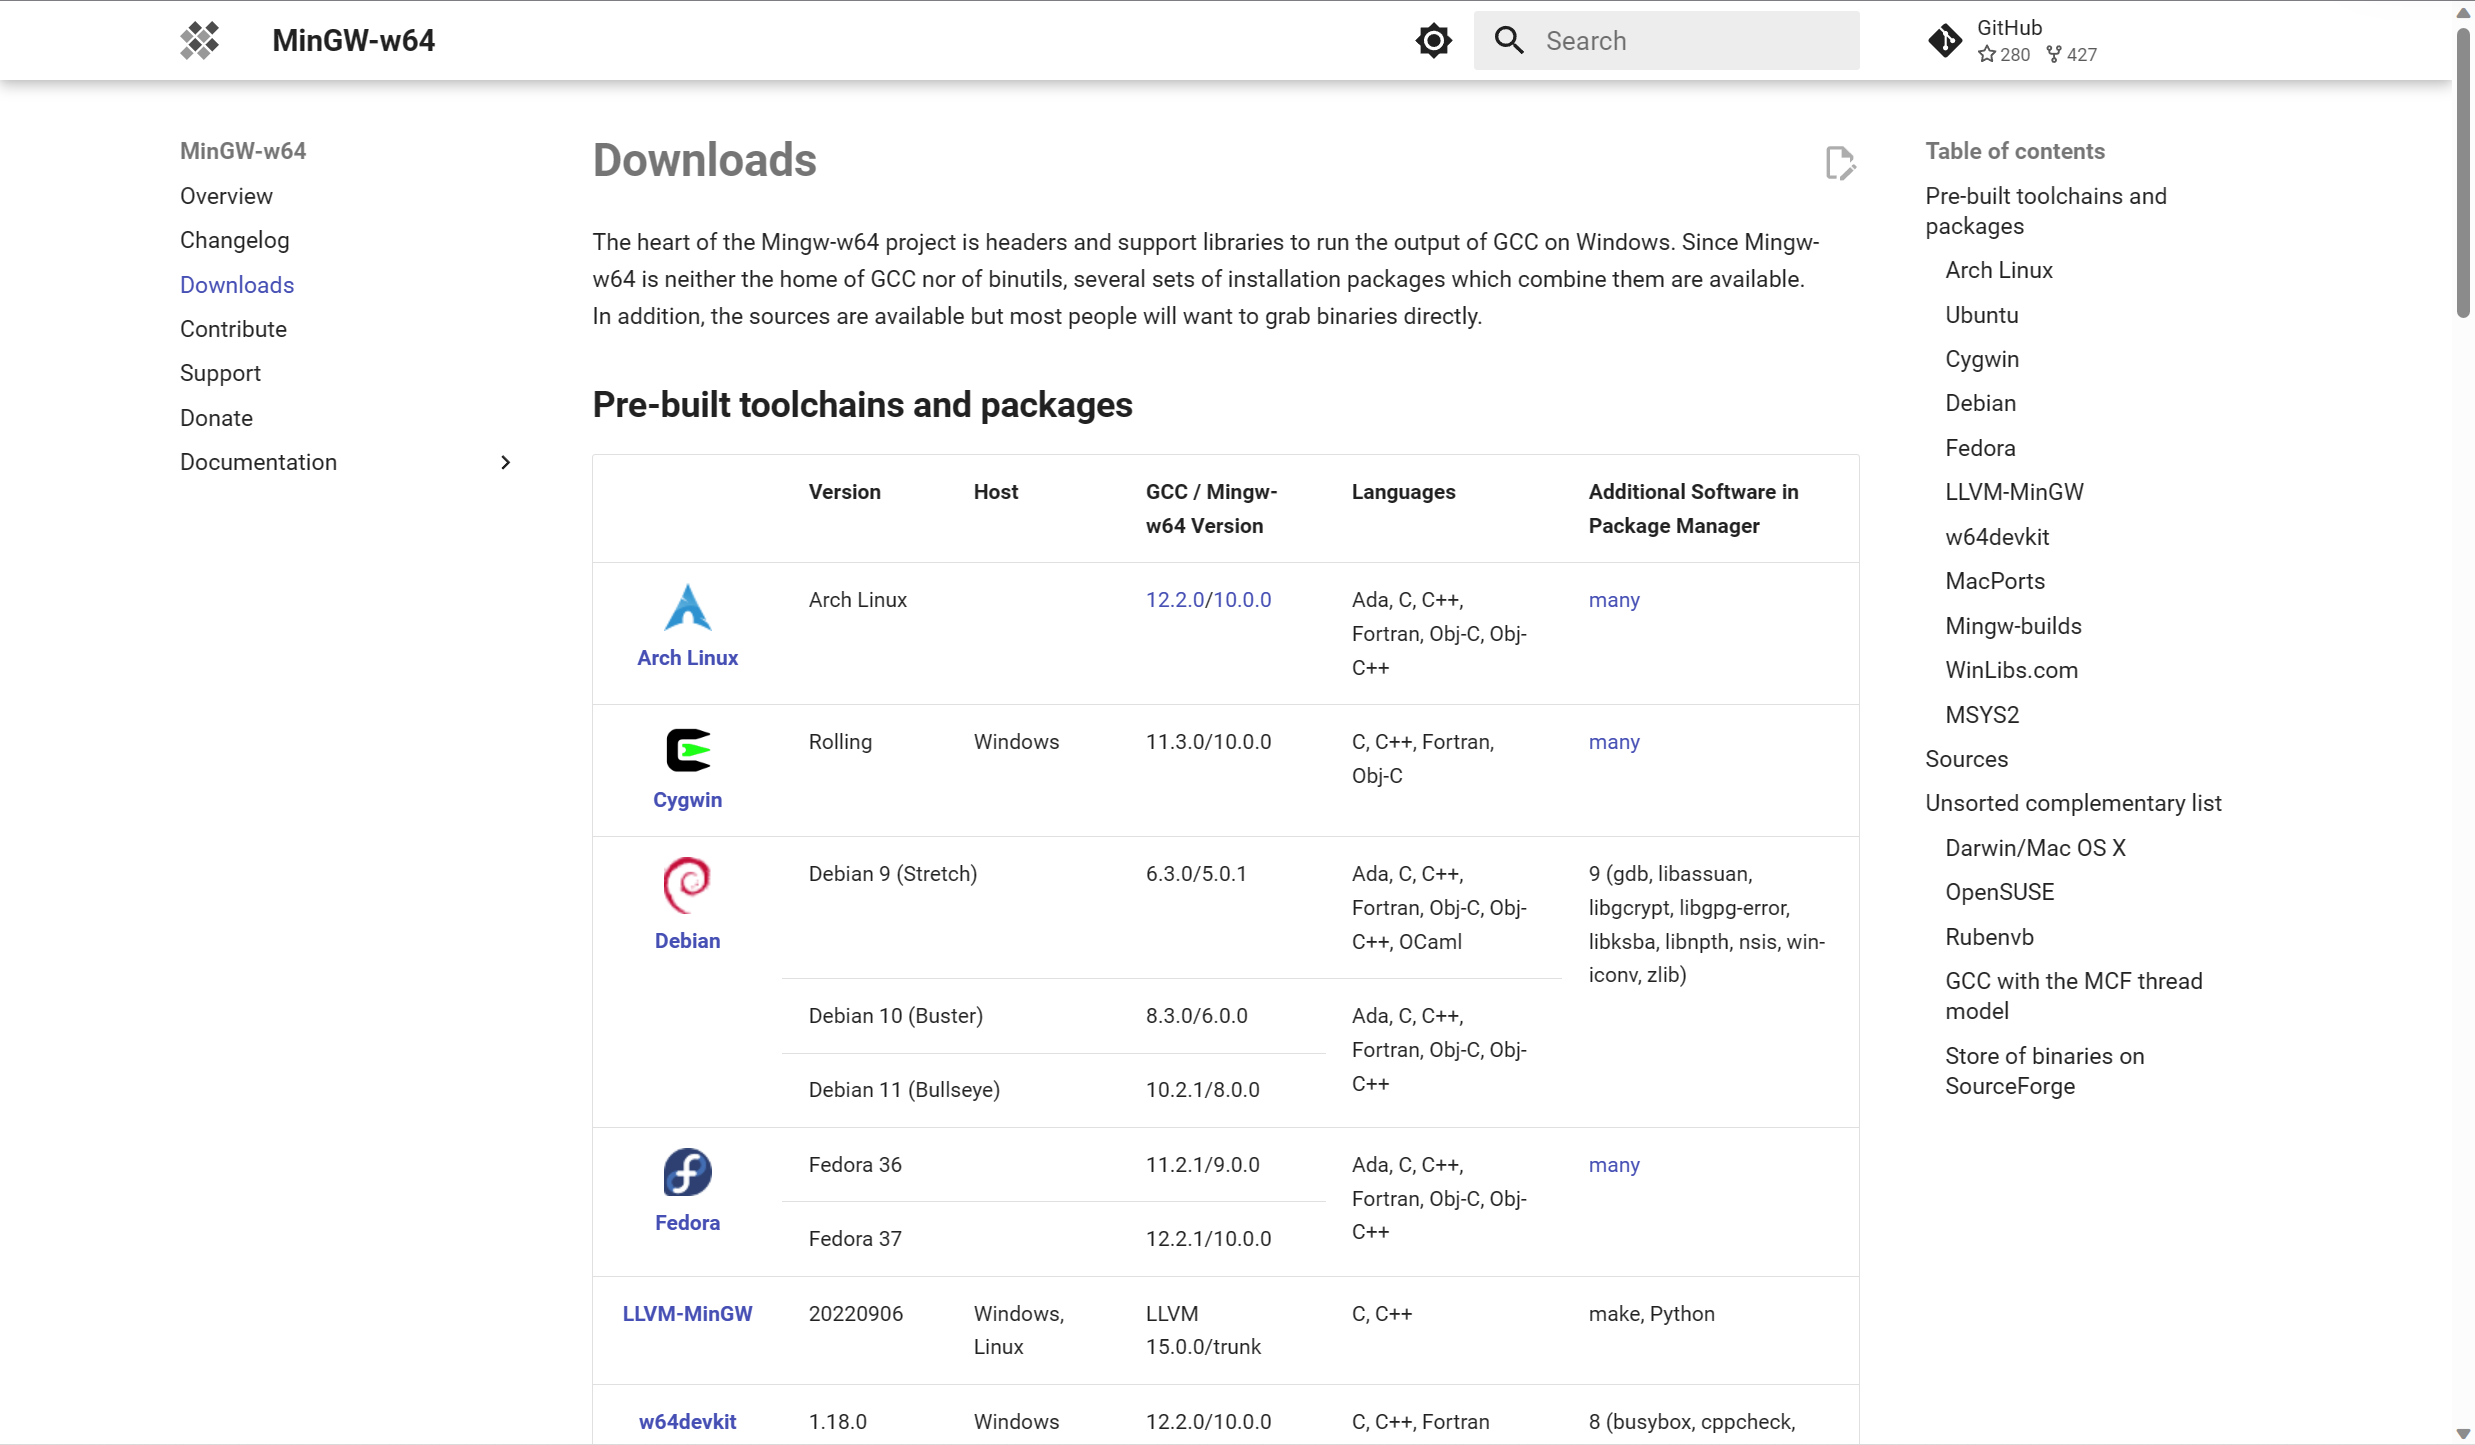Click the Cygwin logo image

(687, 750)
